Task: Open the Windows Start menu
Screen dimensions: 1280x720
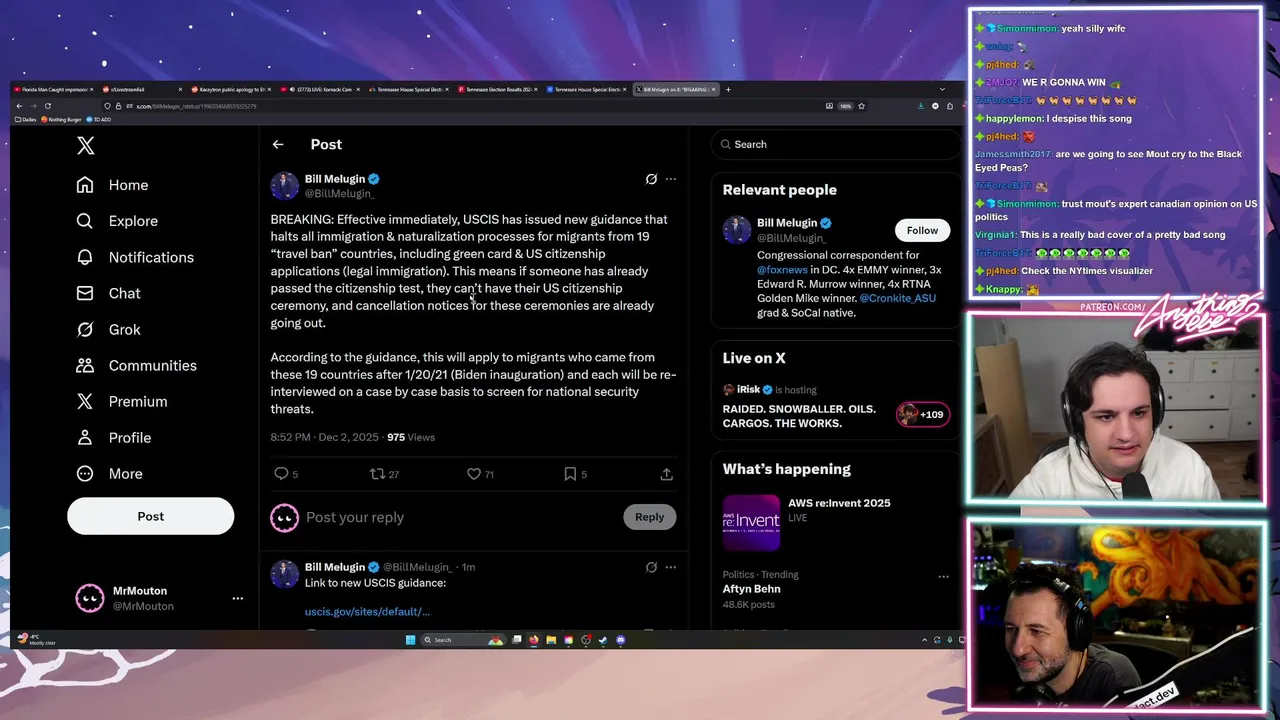Action: pyautogui.click(x=410, y=640)
